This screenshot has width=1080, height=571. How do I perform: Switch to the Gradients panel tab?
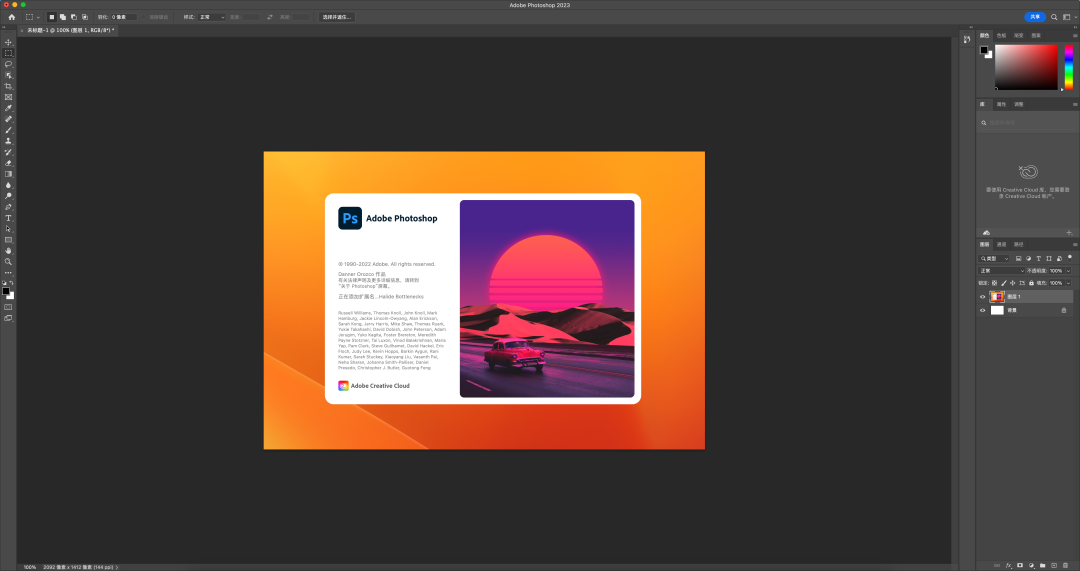(x=1019, y=35)
